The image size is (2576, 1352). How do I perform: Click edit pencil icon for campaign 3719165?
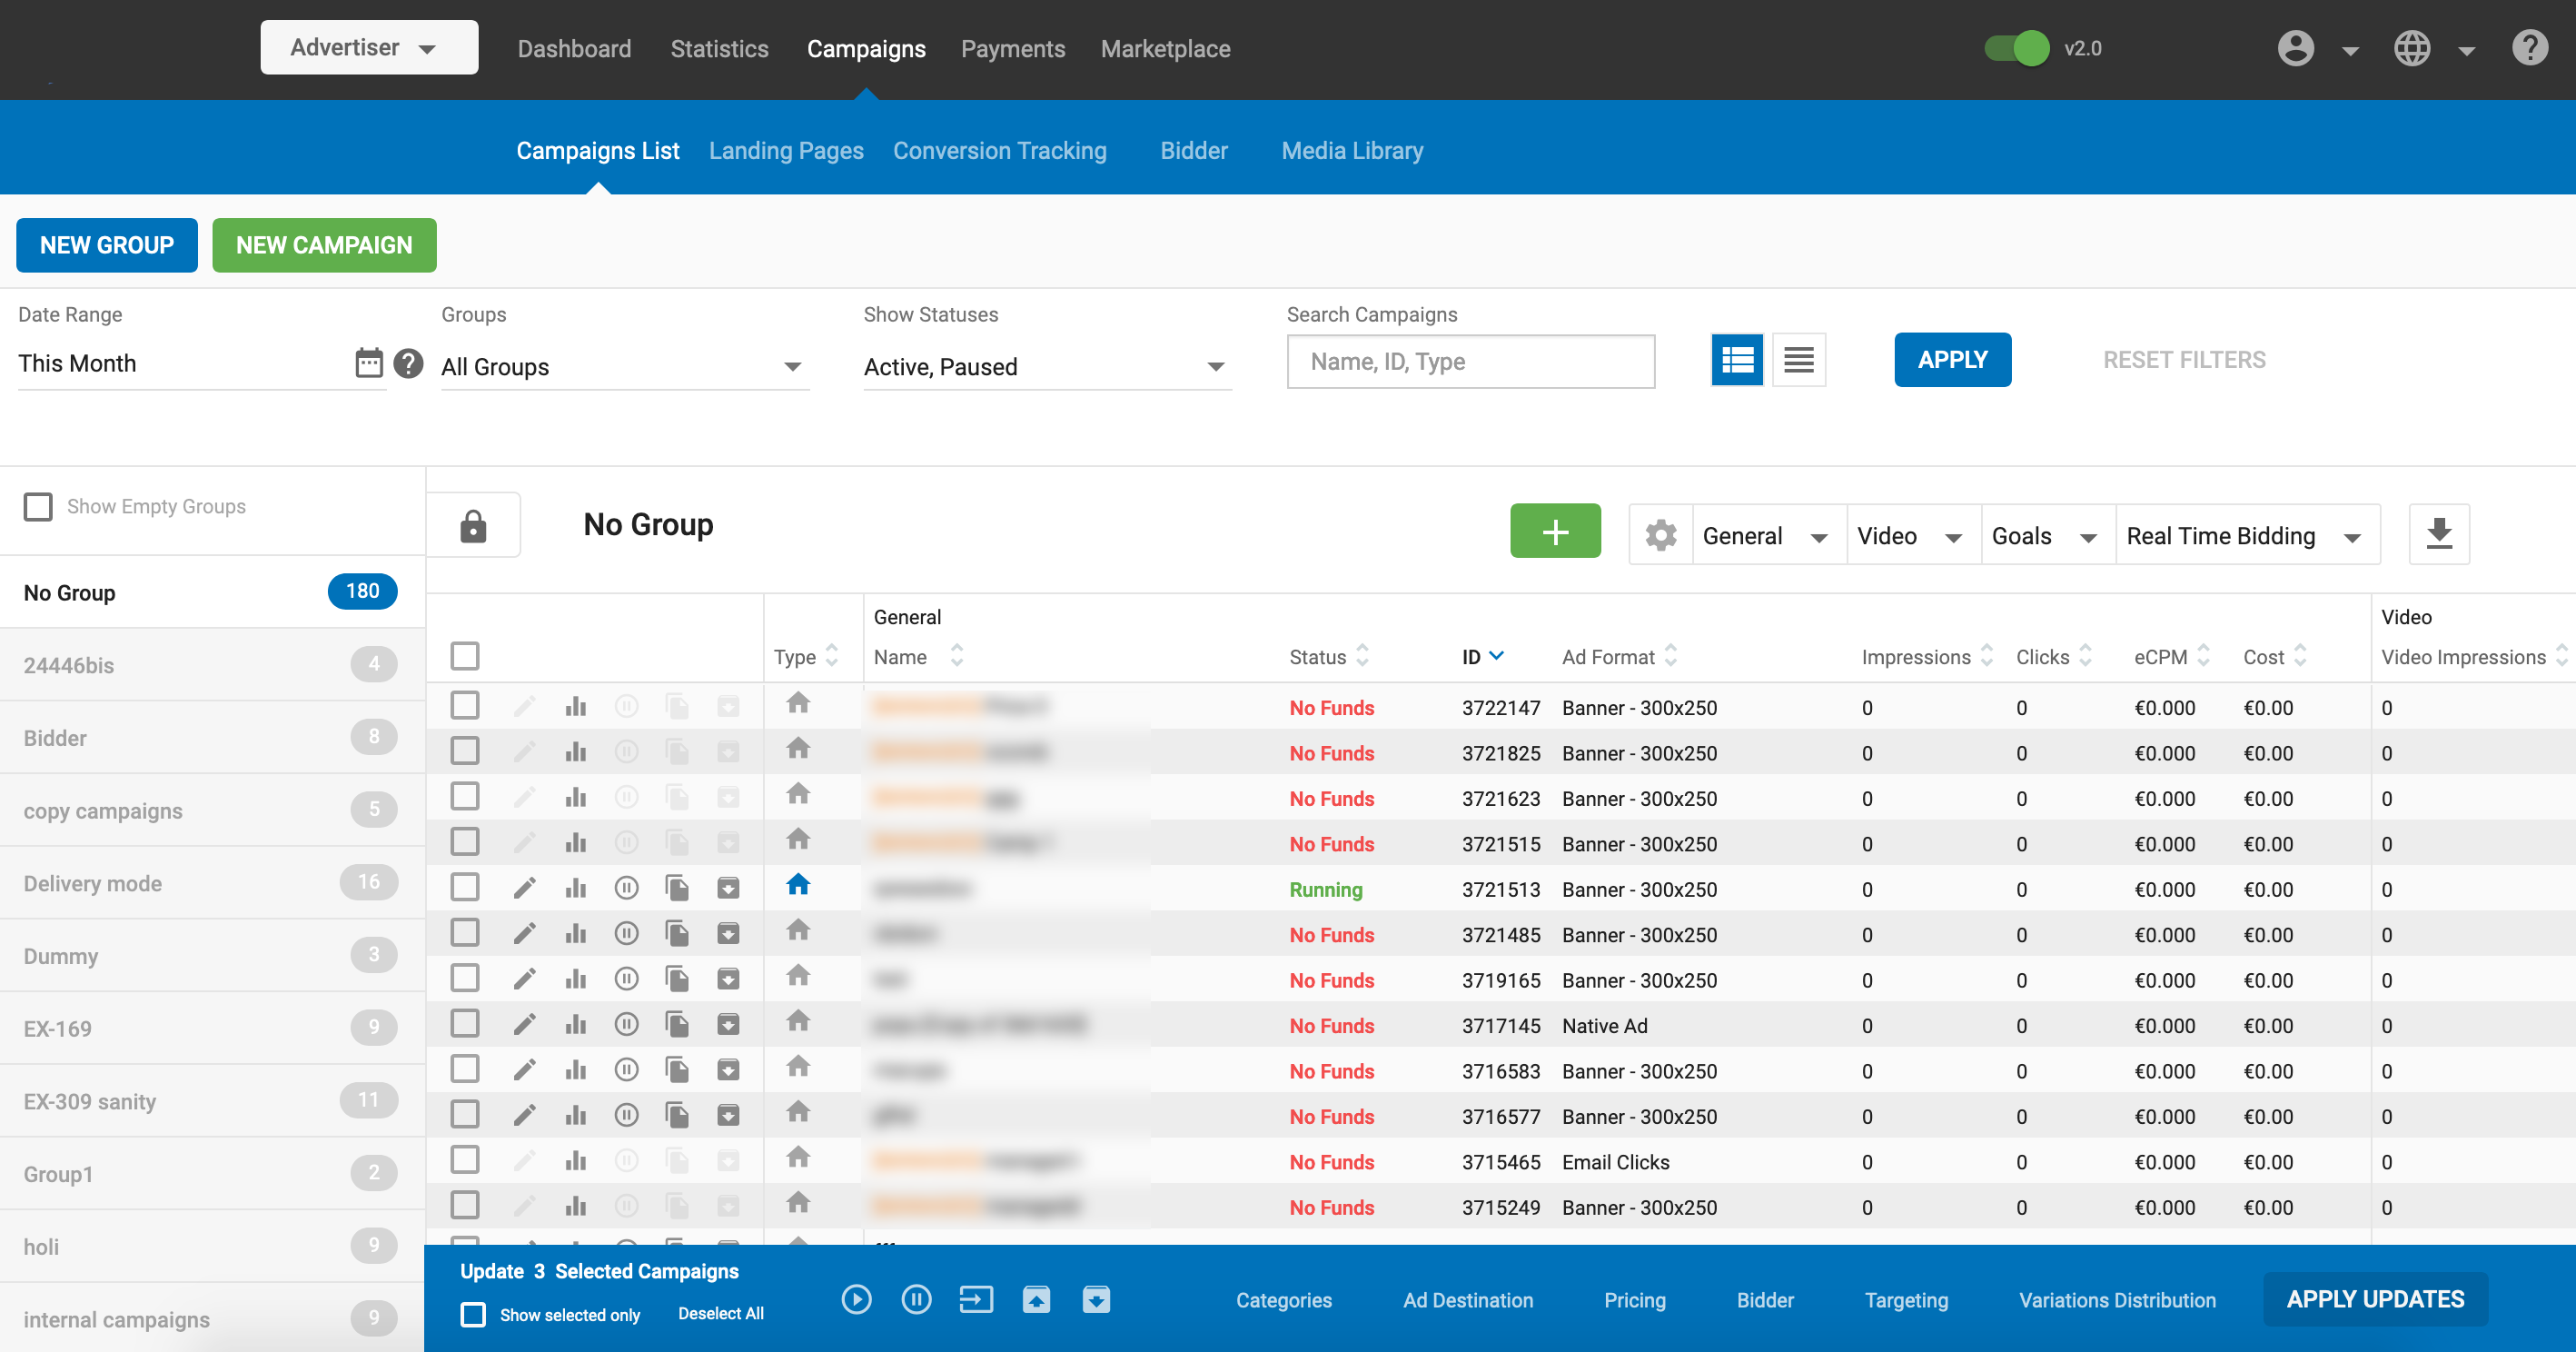coord(524,979)
